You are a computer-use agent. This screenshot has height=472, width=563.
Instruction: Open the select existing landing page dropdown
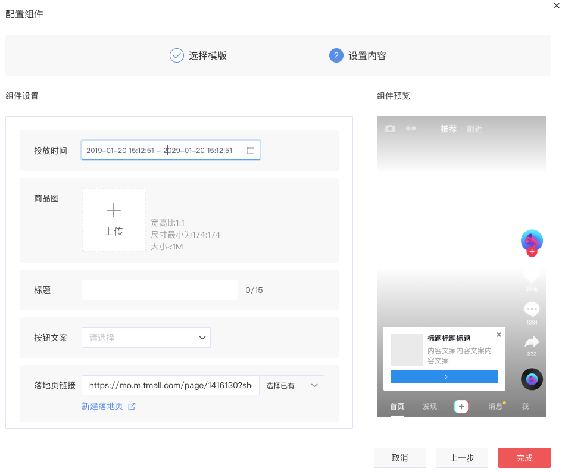click(292, 385)
